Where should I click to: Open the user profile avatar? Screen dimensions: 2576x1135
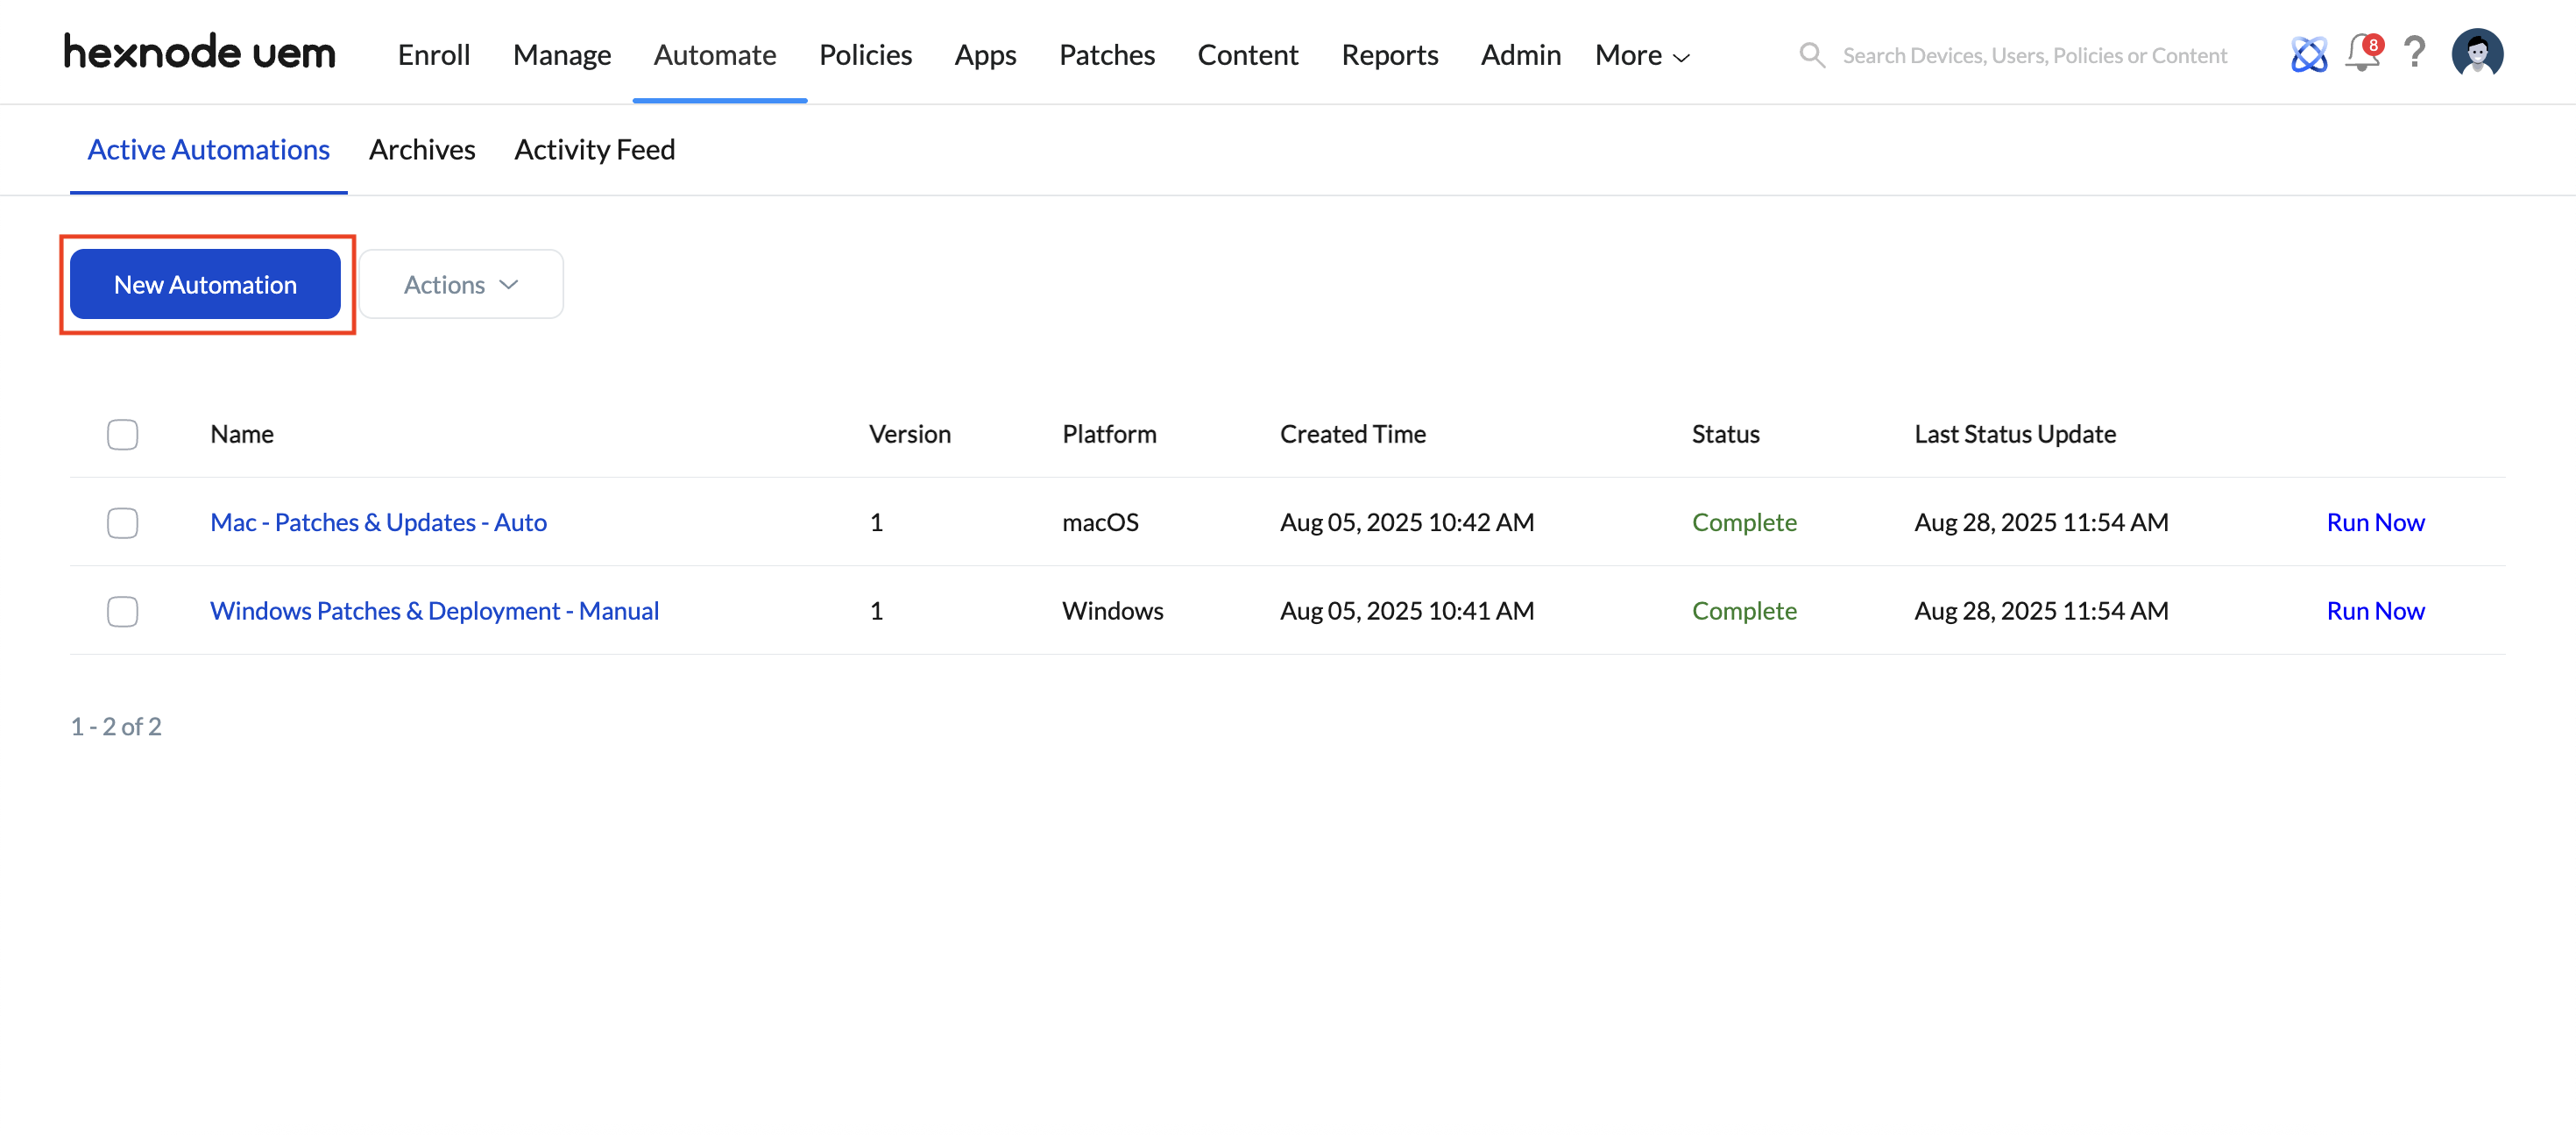[x=2476, y=53]
